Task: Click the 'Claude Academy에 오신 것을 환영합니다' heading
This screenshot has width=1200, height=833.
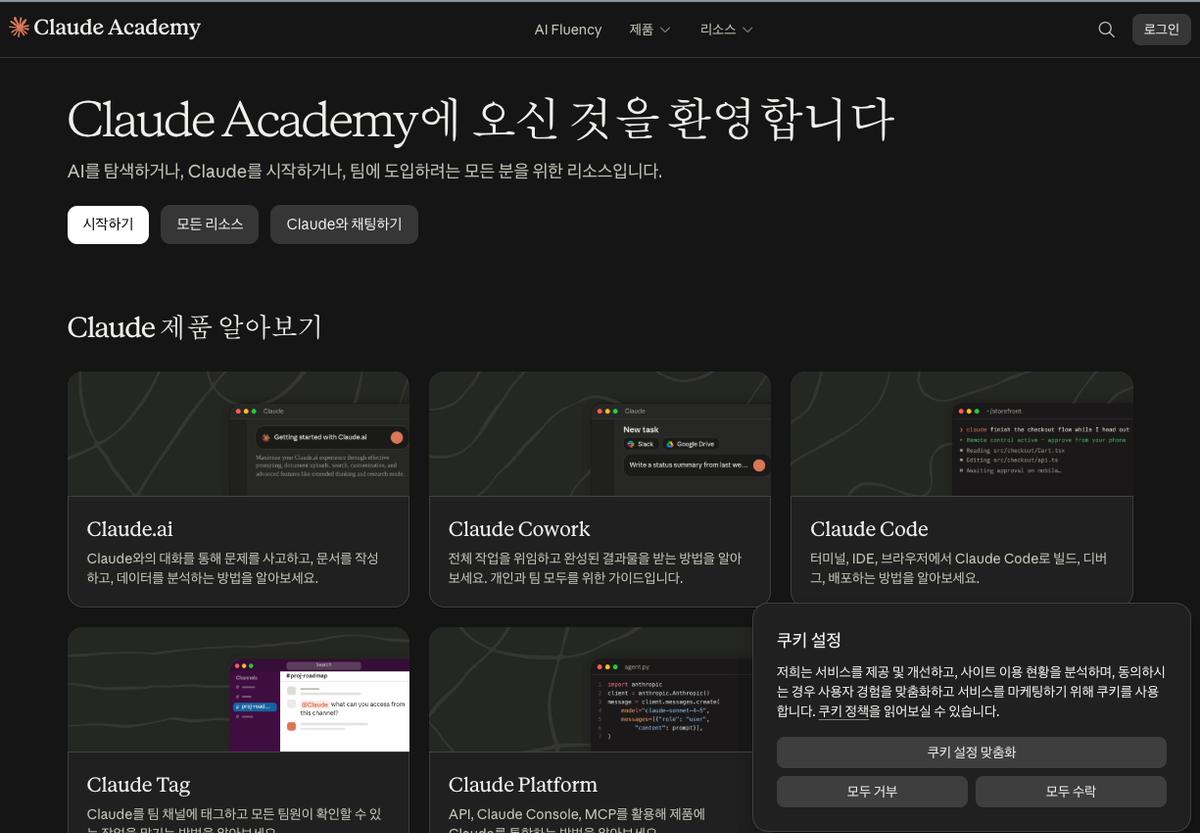Action: coord(480,120)
